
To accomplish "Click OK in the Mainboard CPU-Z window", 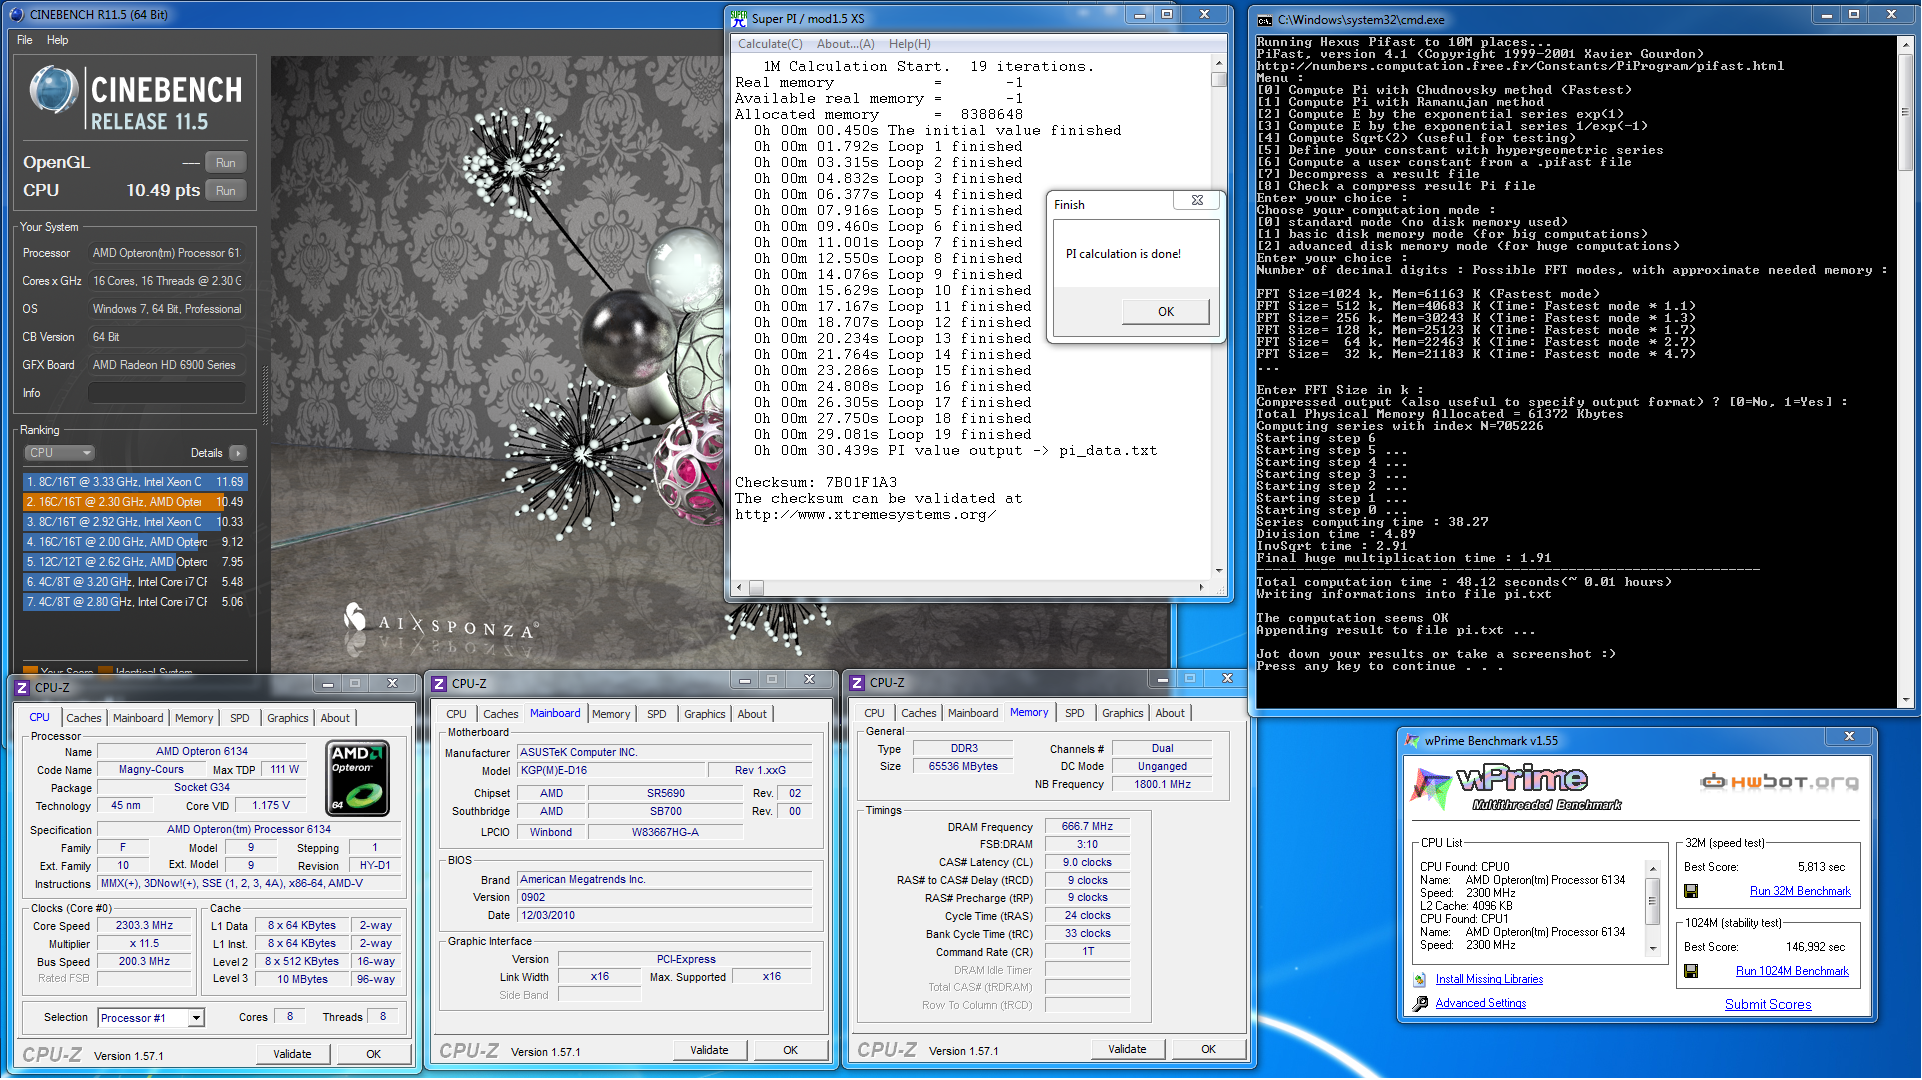I will pyautogui.click(x=791, y=1050).
